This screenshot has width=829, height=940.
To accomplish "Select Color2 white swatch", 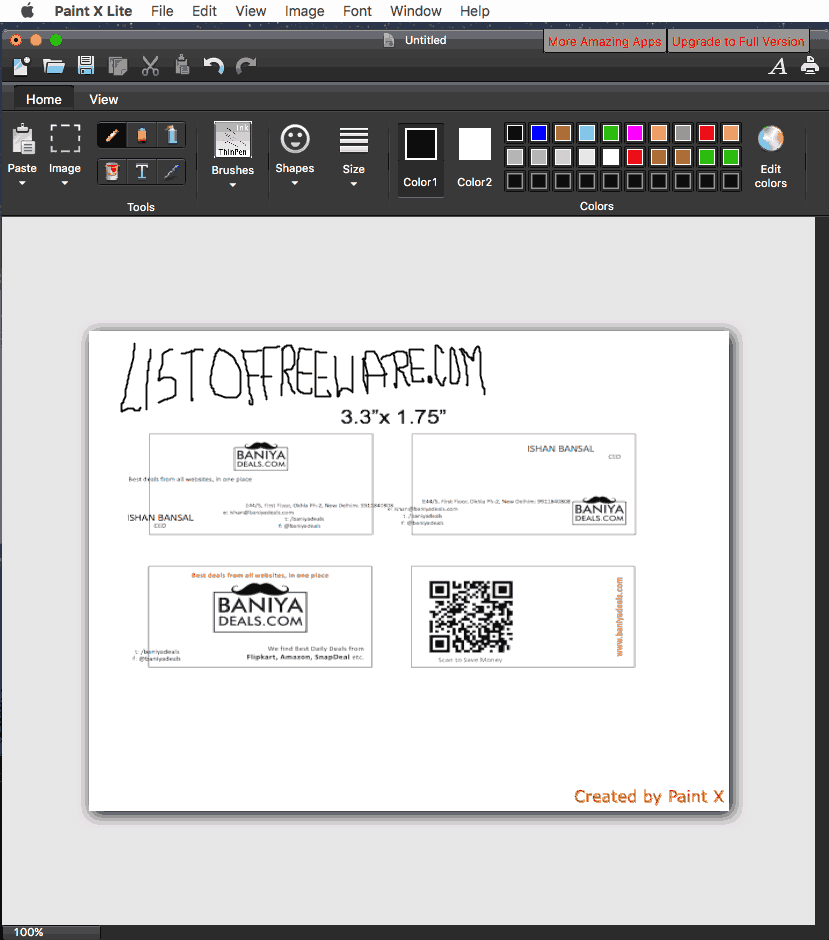I will point(475,144).
